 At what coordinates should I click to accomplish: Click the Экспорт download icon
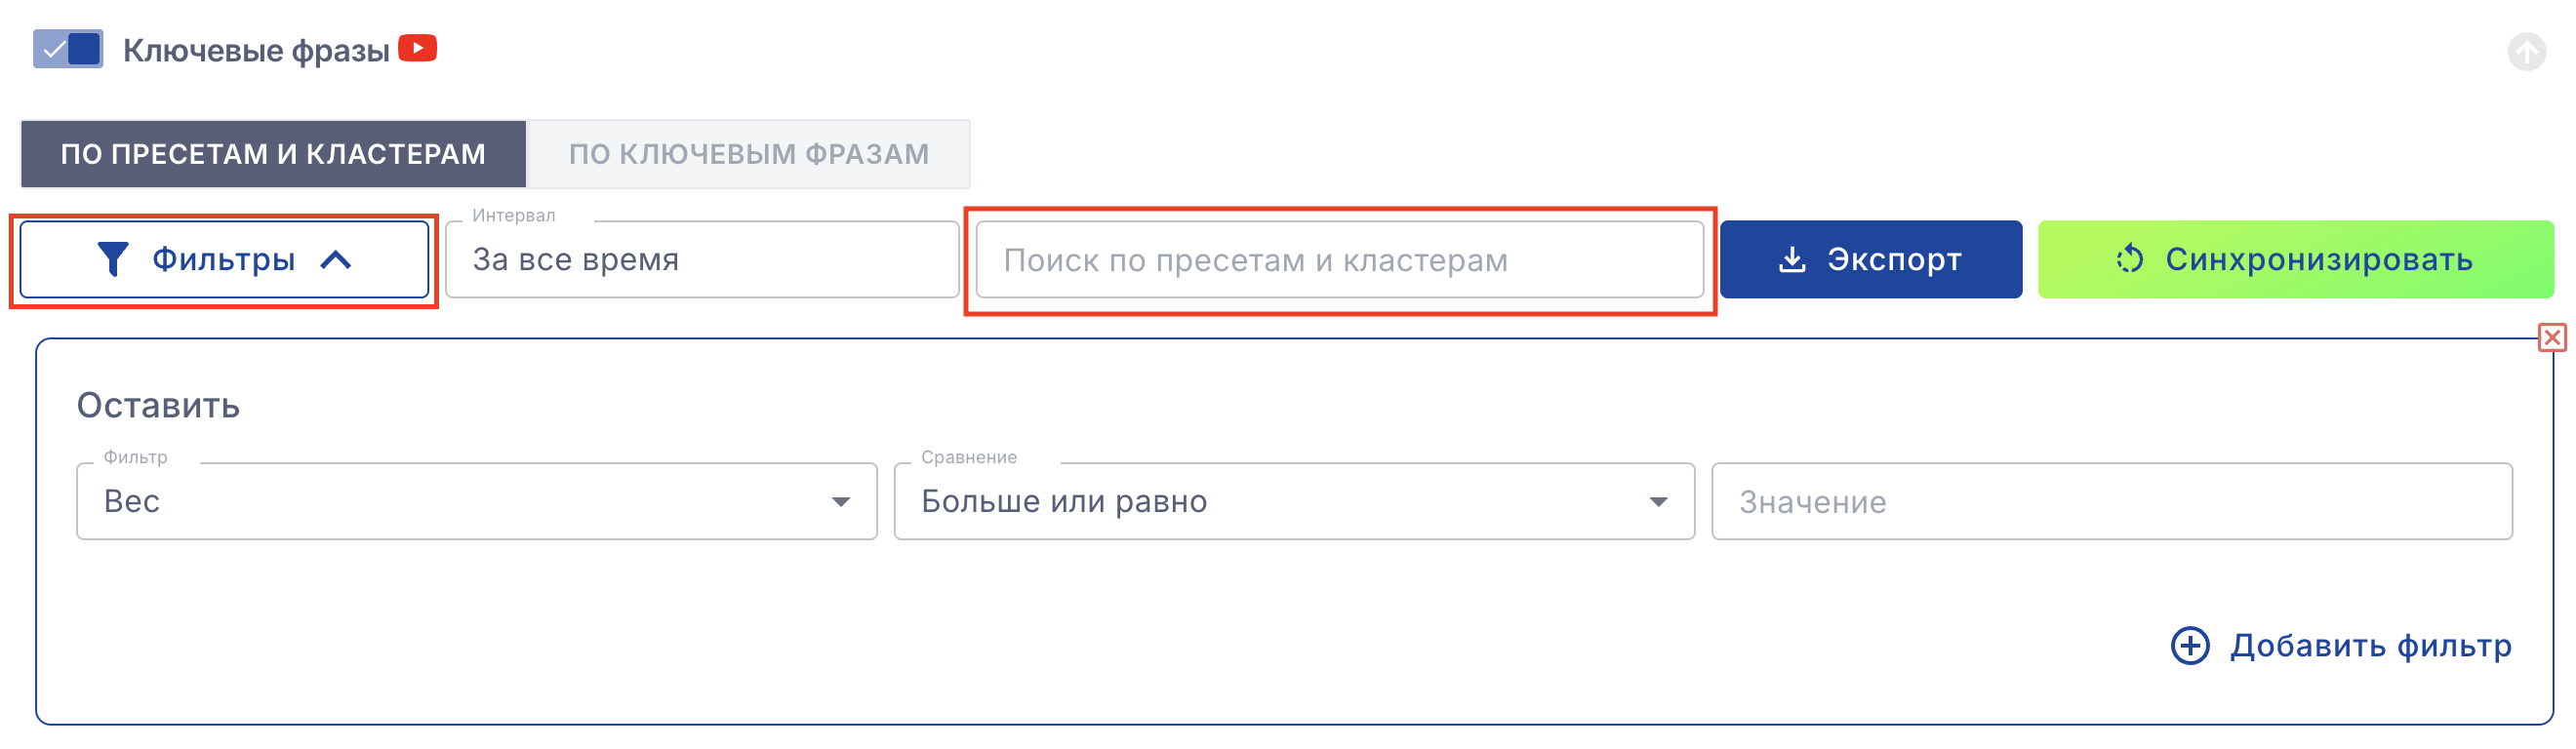click(1792, 260)
